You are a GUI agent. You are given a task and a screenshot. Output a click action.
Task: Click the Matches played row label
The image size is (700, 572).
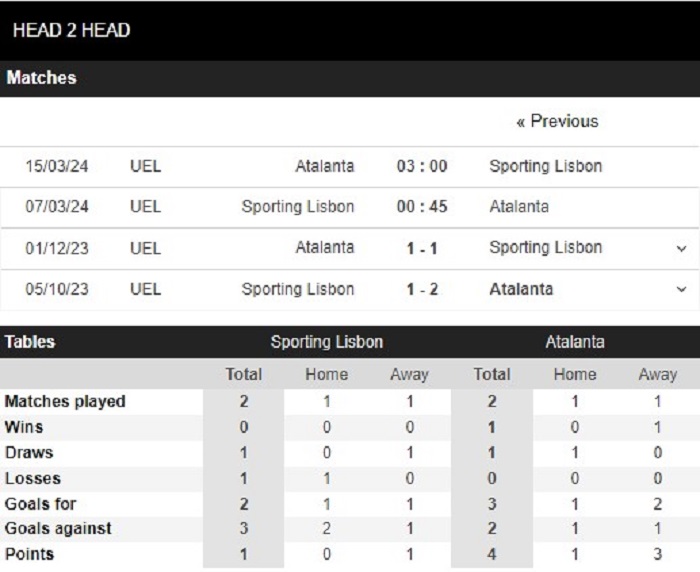(66, 402)
